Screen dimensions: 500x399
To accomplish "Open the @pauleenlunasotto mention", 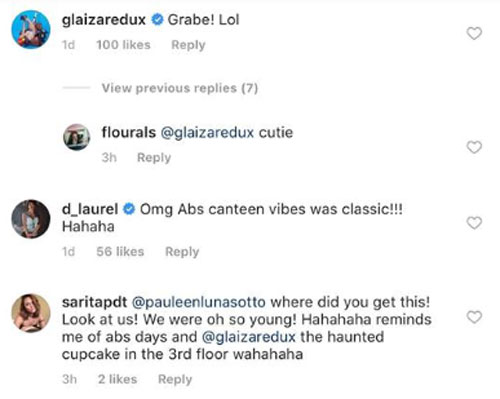I will 199,302.
